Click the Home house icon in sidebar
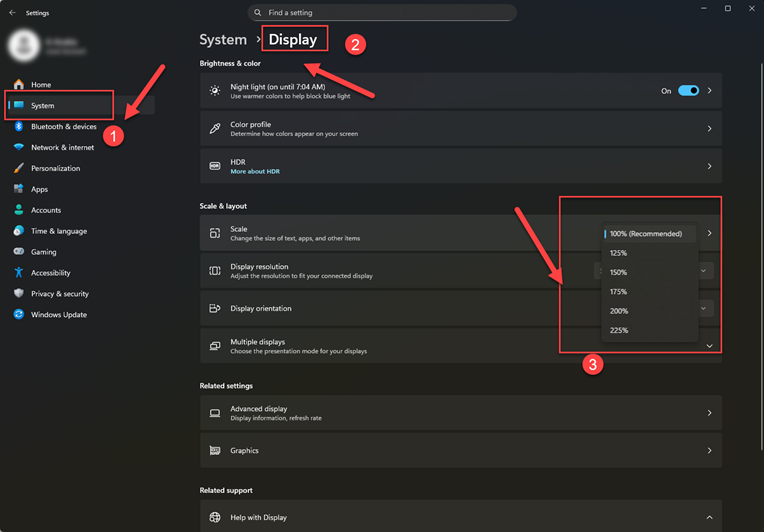764x532 pixels. tap(19, 84)
